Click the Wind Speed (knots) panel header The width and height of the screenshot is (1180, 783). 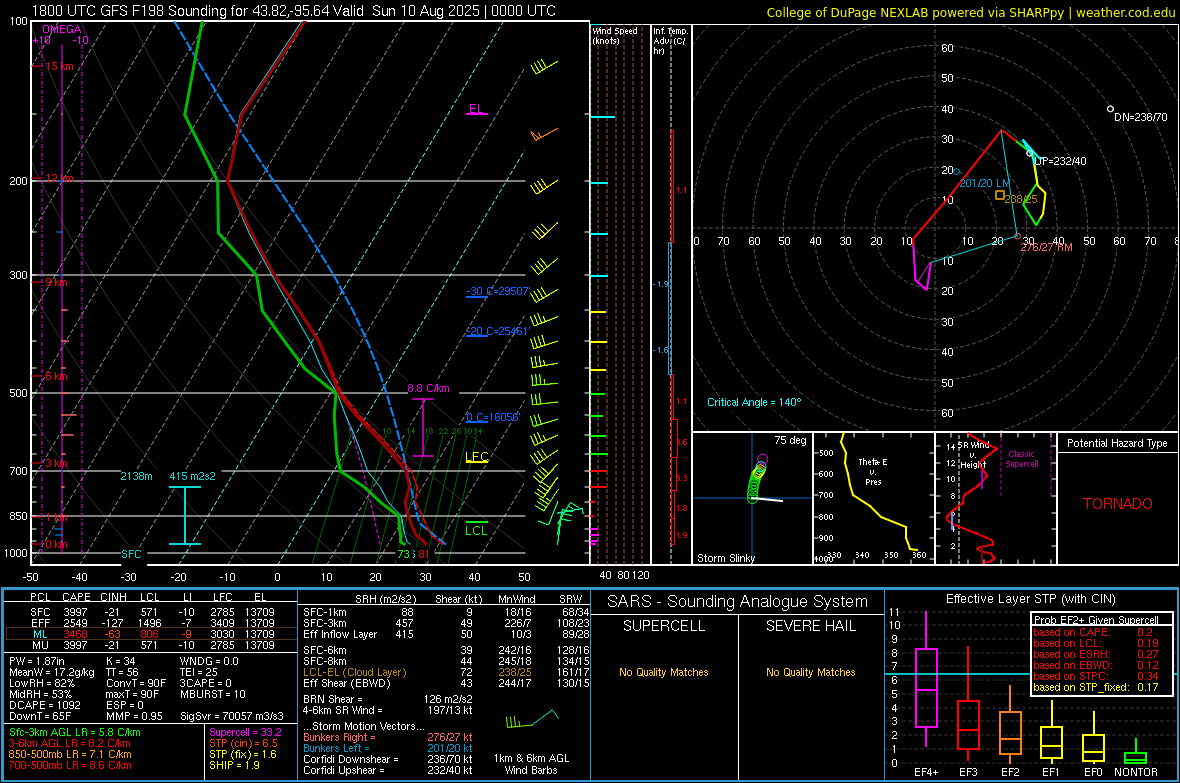pos(614,35)
